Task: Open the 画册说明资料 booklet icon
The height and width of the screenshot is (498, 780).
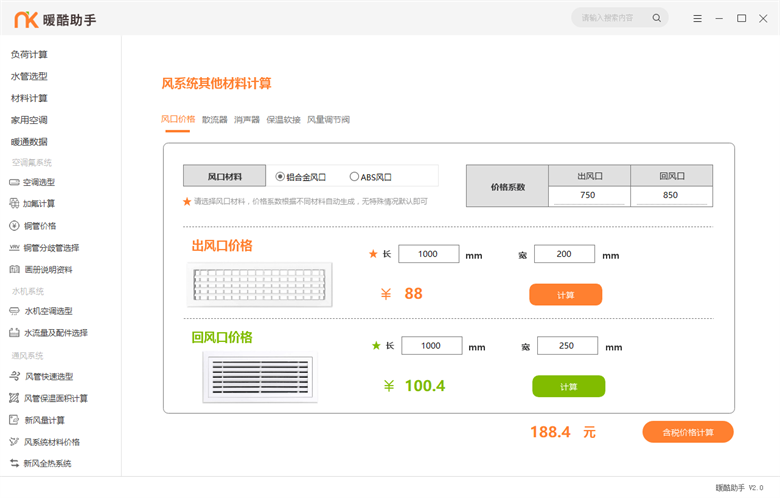Action: [14, 269]
